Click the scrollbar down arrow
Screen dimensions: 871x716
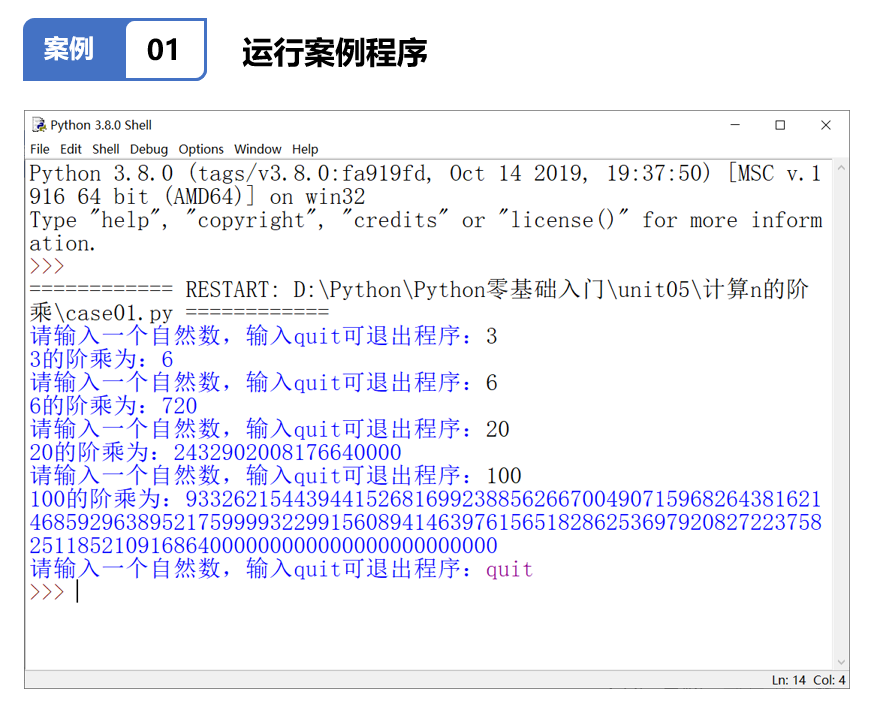point(841,662)
